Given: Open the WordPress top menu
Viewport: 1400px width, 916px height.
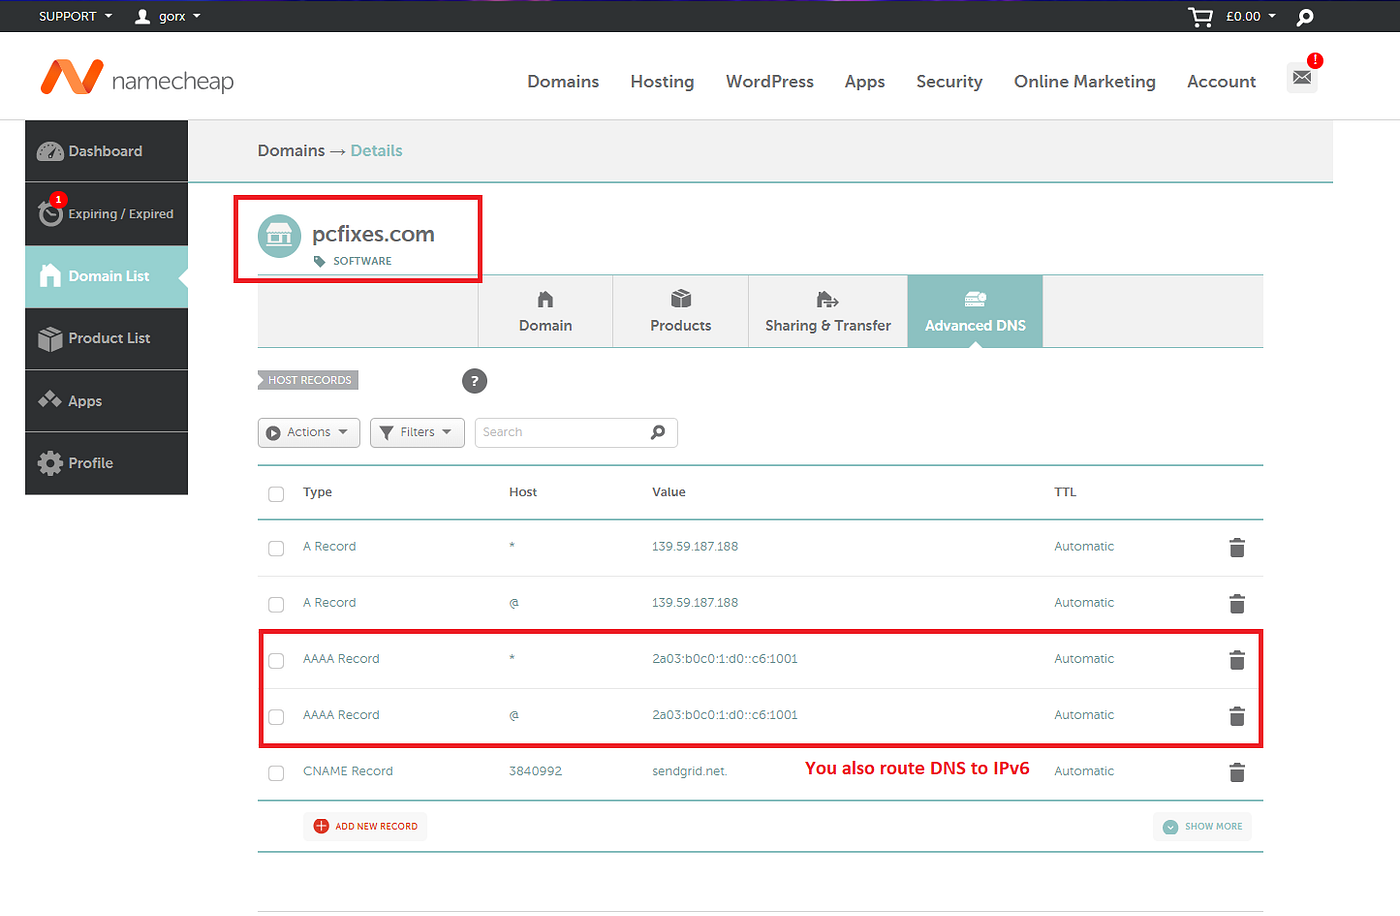Looking at the screenshot, I should click(770, 81).
